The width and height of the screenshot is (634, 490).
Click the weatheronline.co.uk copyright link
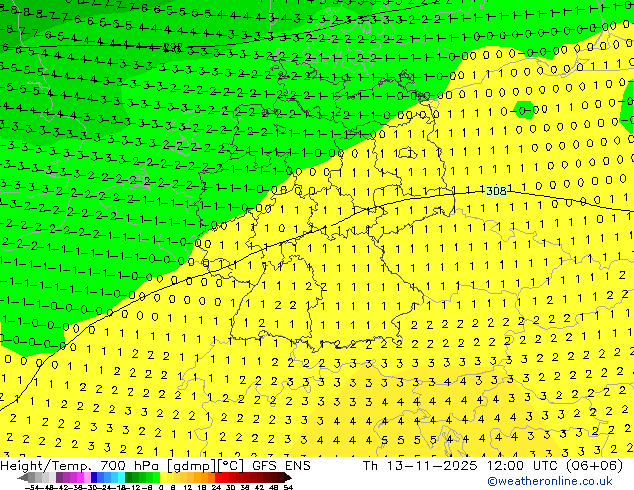point(550,481)
